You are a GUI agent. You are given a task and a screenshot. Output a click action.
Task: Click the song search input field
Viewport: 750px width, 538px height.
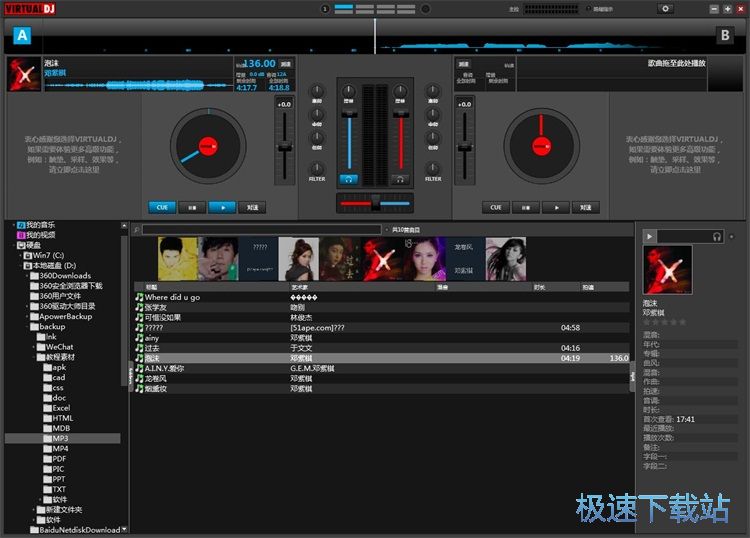262,230
